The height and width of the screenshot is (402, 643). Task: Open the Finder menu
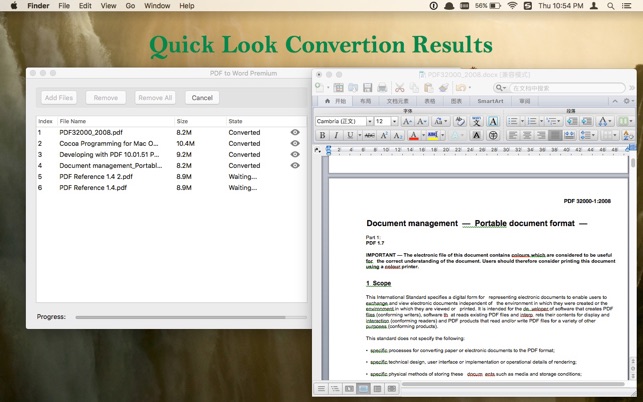pyautogui.click(x=38, y=6)
